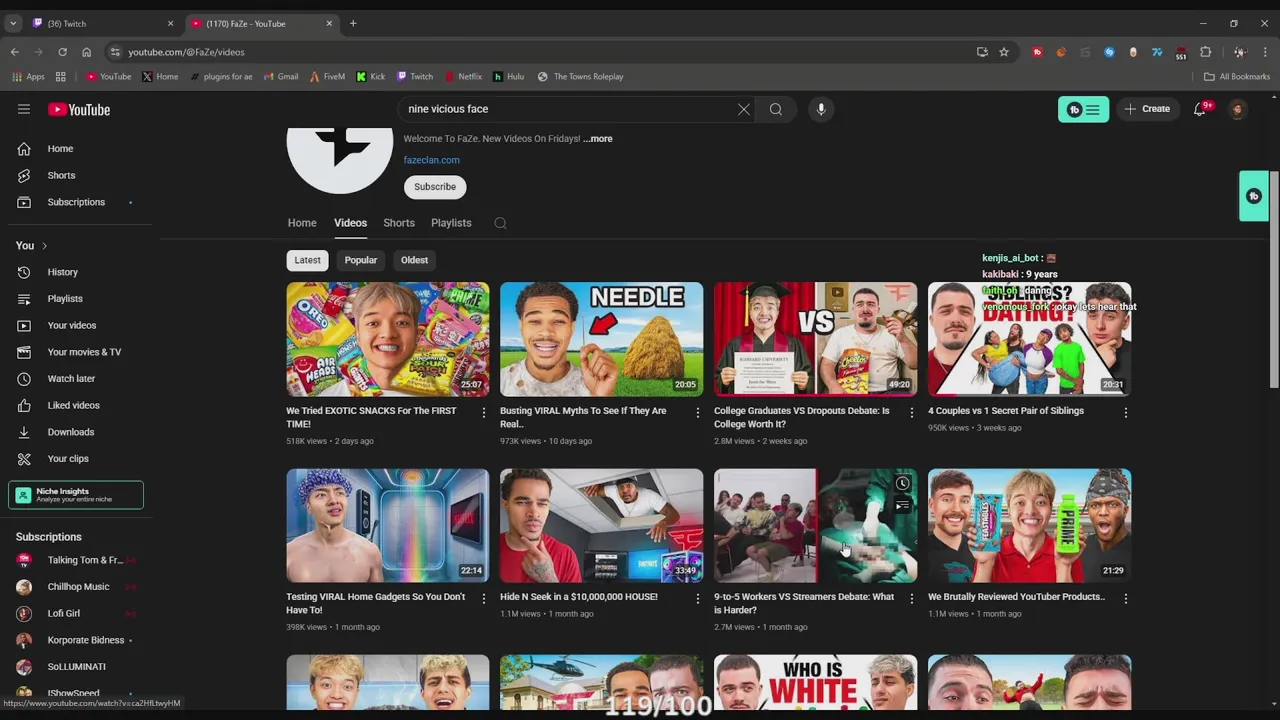Switch to the Twitch browser tab
Image resolution: width=1280 pixels, height=720 pixels.
click(x=103, y=23)
